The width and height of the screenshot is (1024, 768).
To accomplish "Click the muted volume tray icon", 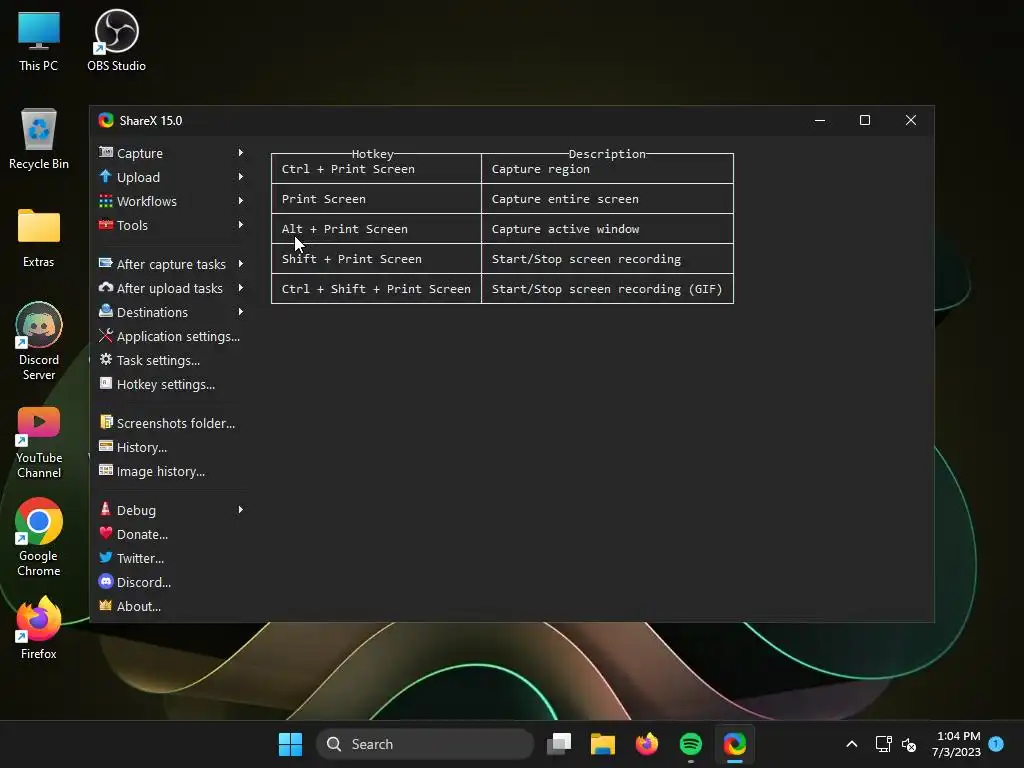I will [x=909, y=744].
